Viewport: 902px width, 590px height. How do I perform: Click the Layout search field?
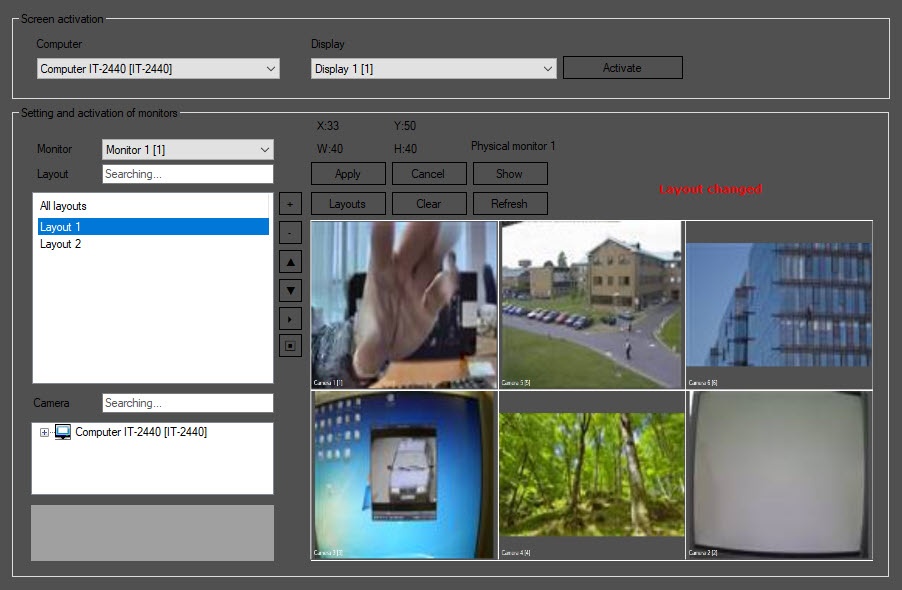pyautogui.click(x=187, y=174)
